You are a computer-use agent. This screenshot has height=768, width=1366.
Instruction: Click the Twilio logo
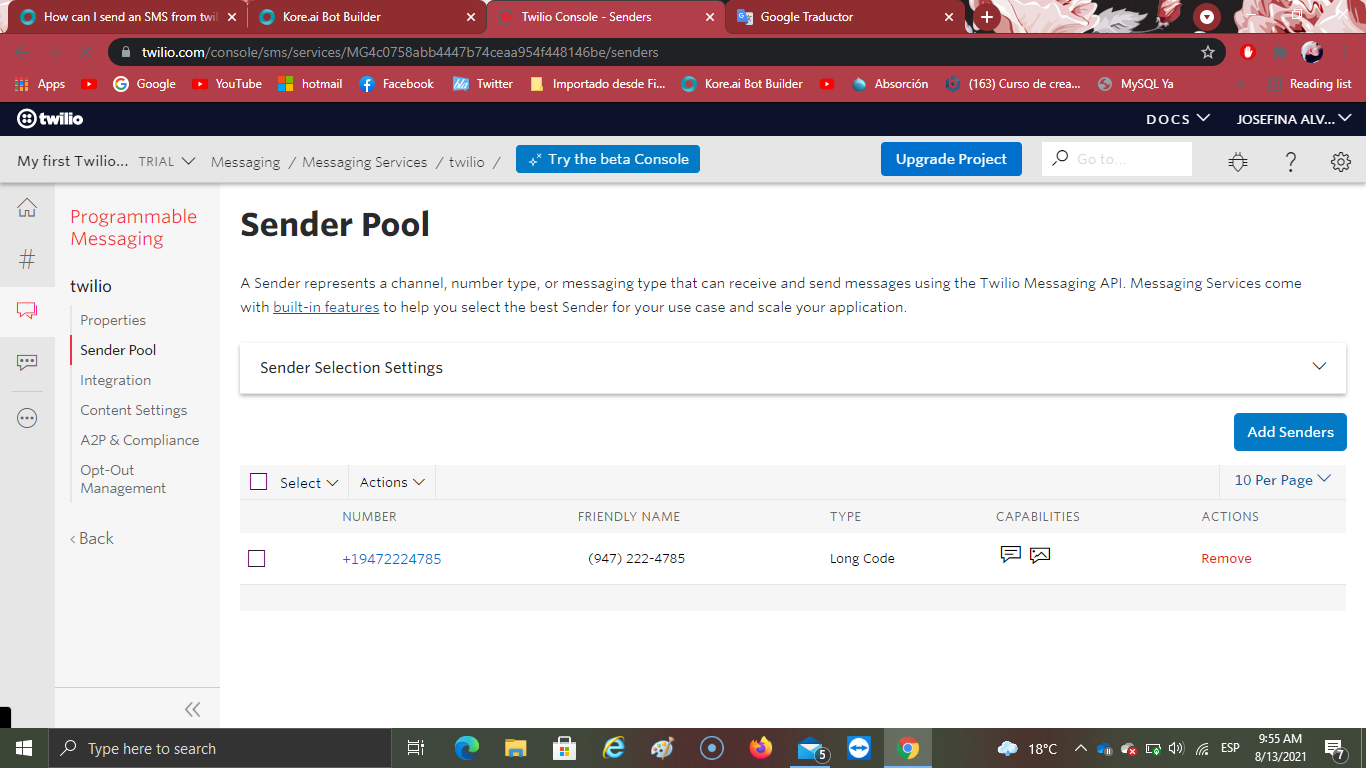click(50, 119)
